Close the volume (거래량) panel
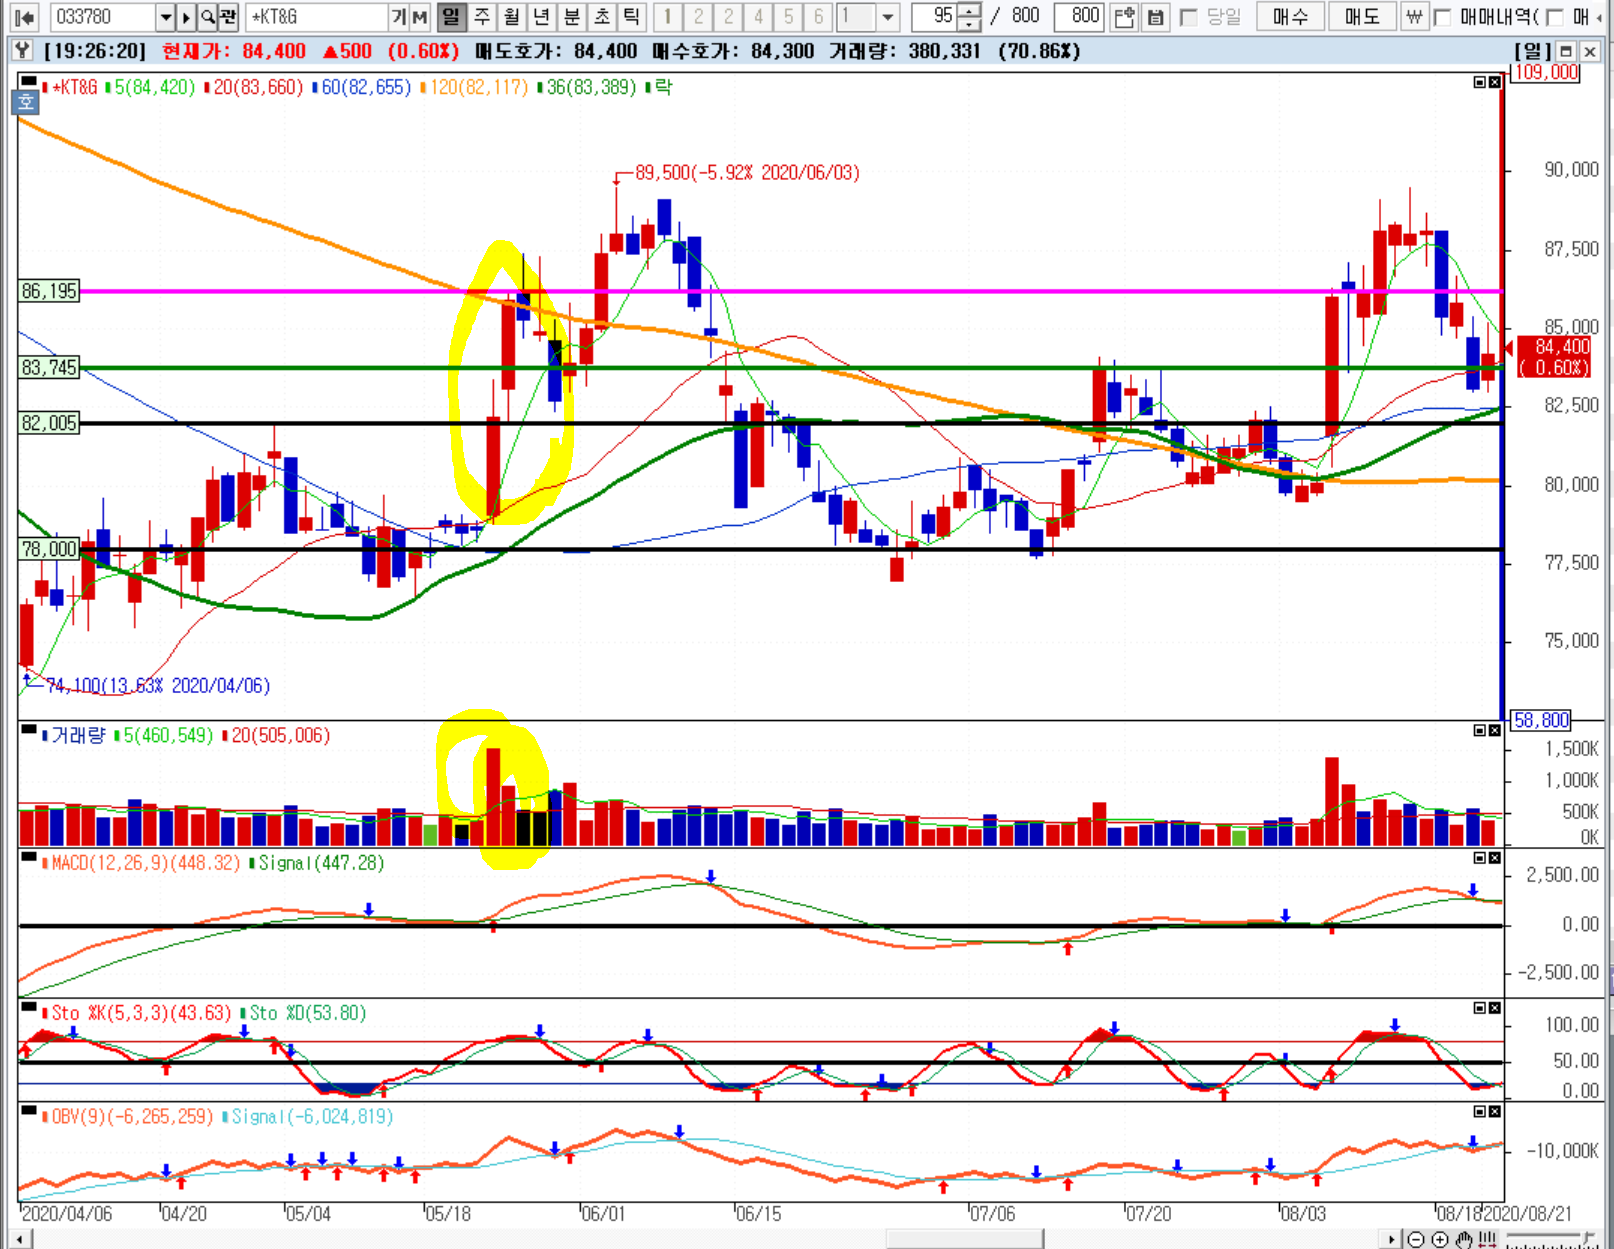The height and width of the screenshot is (1249, 1614). pyautogui.click(x=1495, y=730)
